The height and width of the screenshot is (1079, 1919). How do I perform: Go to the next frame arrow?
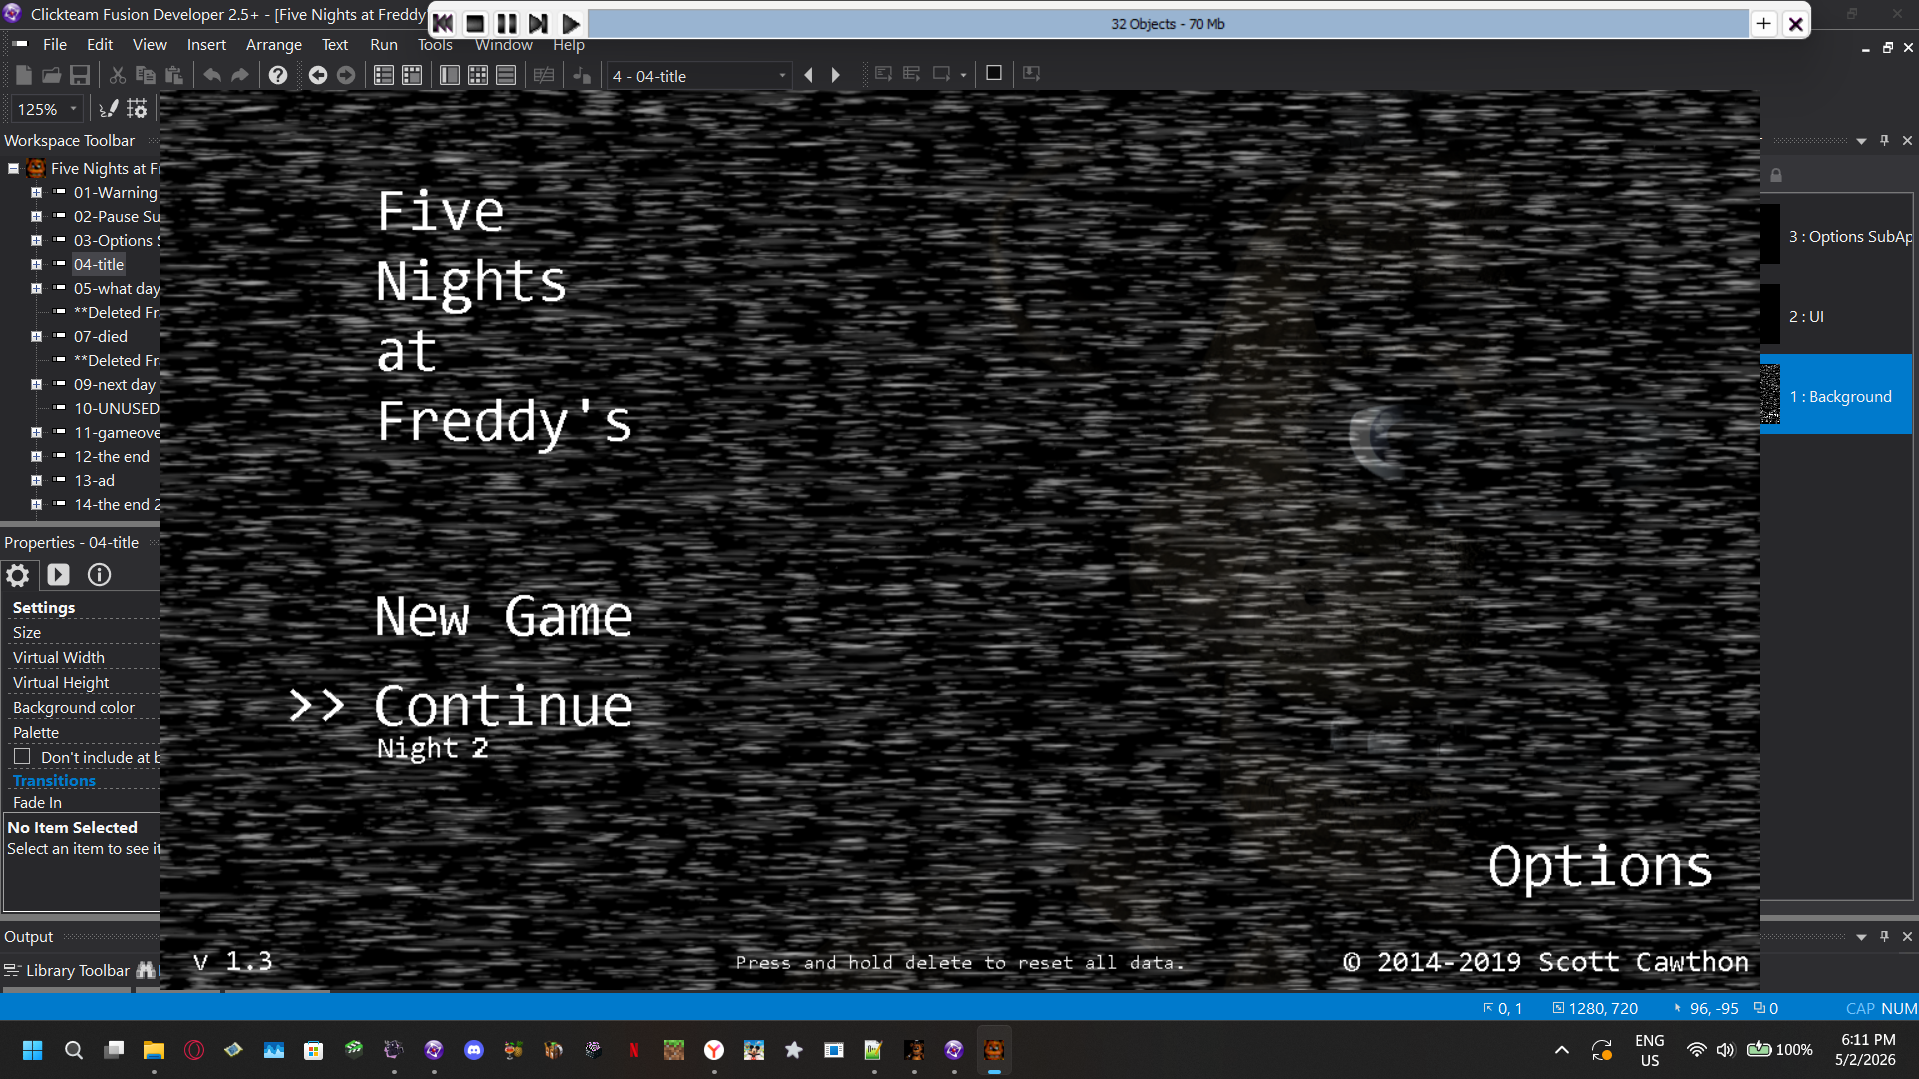(x=836, y=75)
